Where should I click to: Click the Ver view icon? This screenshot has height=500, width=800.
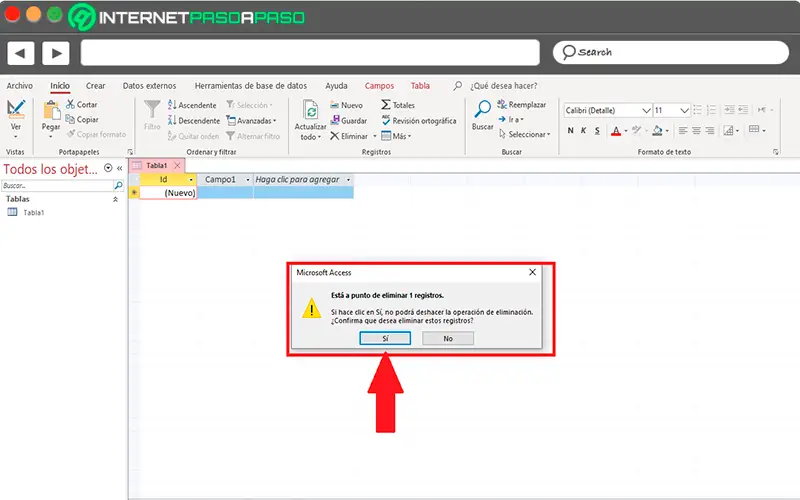point(16,108)
